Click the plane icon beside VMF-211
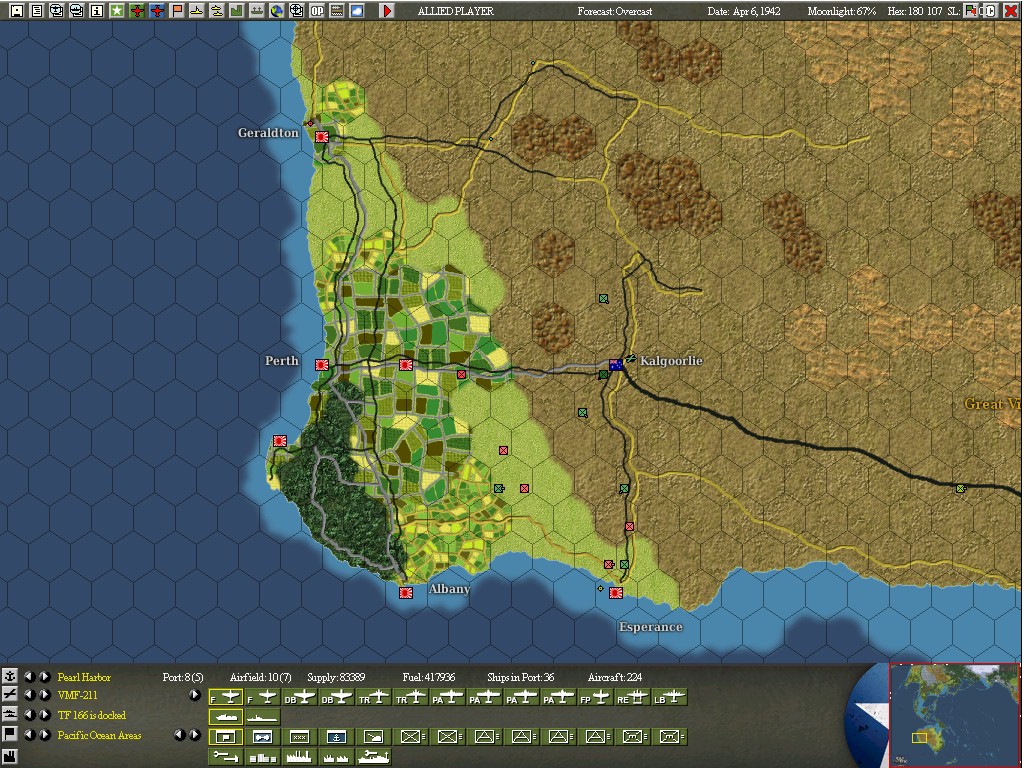The width and height of the screenshot is (1024, 768). point(10,694)
